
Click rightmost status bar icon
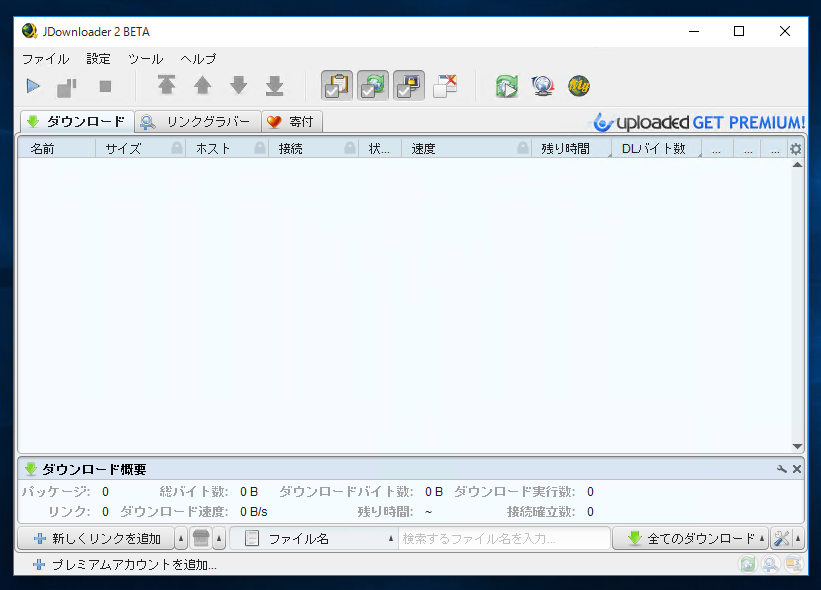(793, 564)
